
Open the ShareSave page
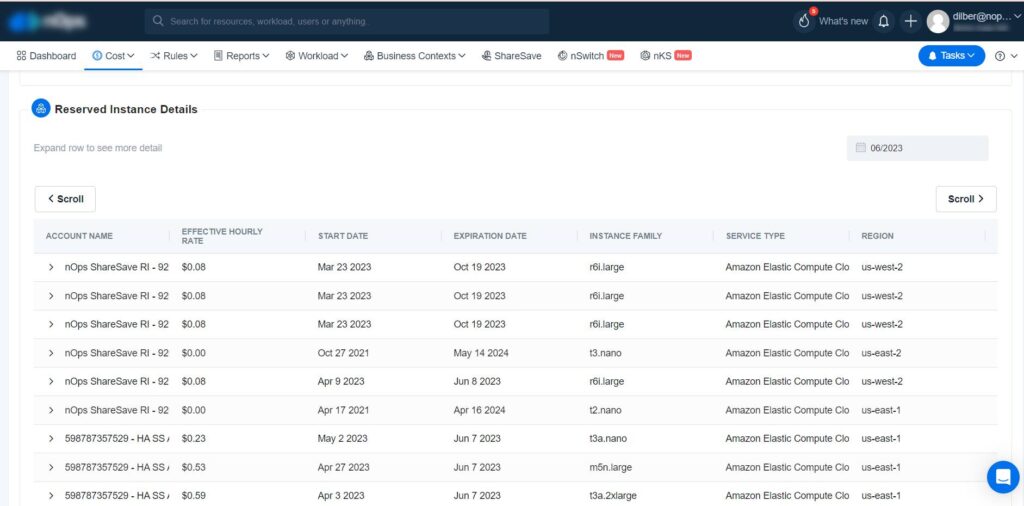click(x=511, y=56)
